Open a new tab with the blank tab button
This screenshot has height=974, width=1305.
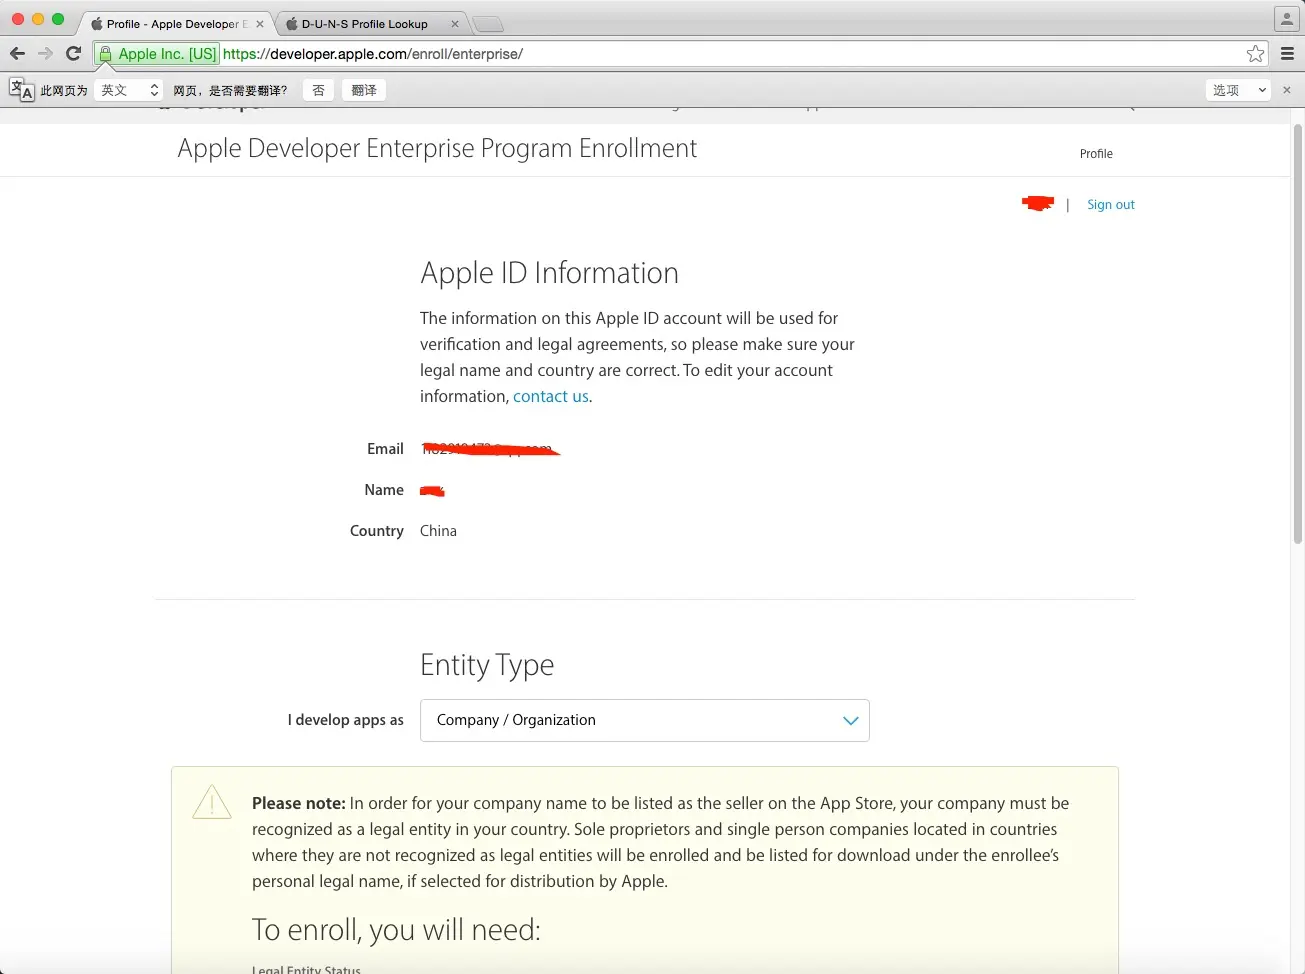[487, 24]
